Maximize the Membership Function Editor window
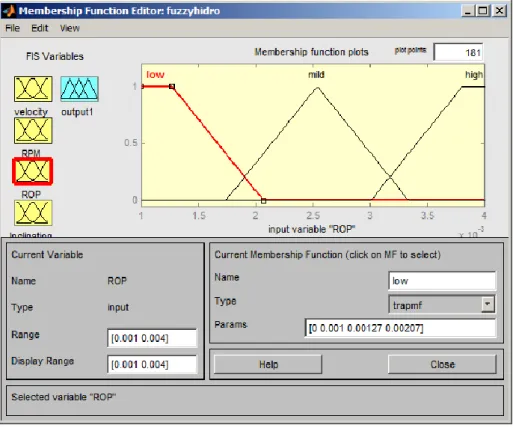This screenshot has height=428, width=513. [x=483, y=11]
